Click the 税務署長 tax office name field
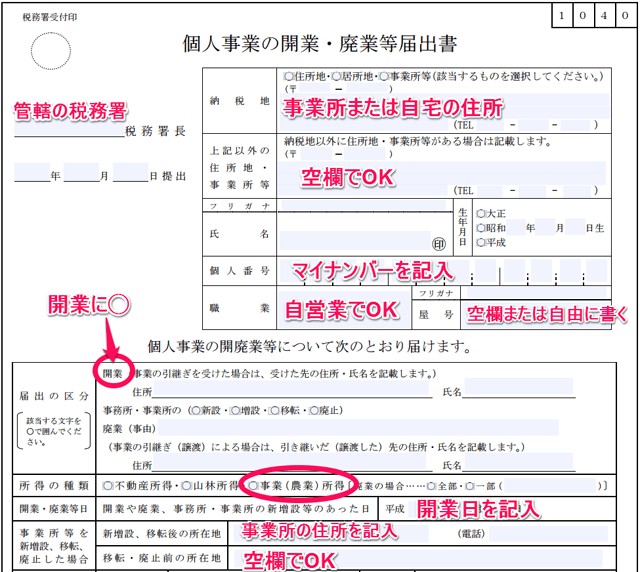This screenshot has height=572, width=640. (x=70, y=131)
